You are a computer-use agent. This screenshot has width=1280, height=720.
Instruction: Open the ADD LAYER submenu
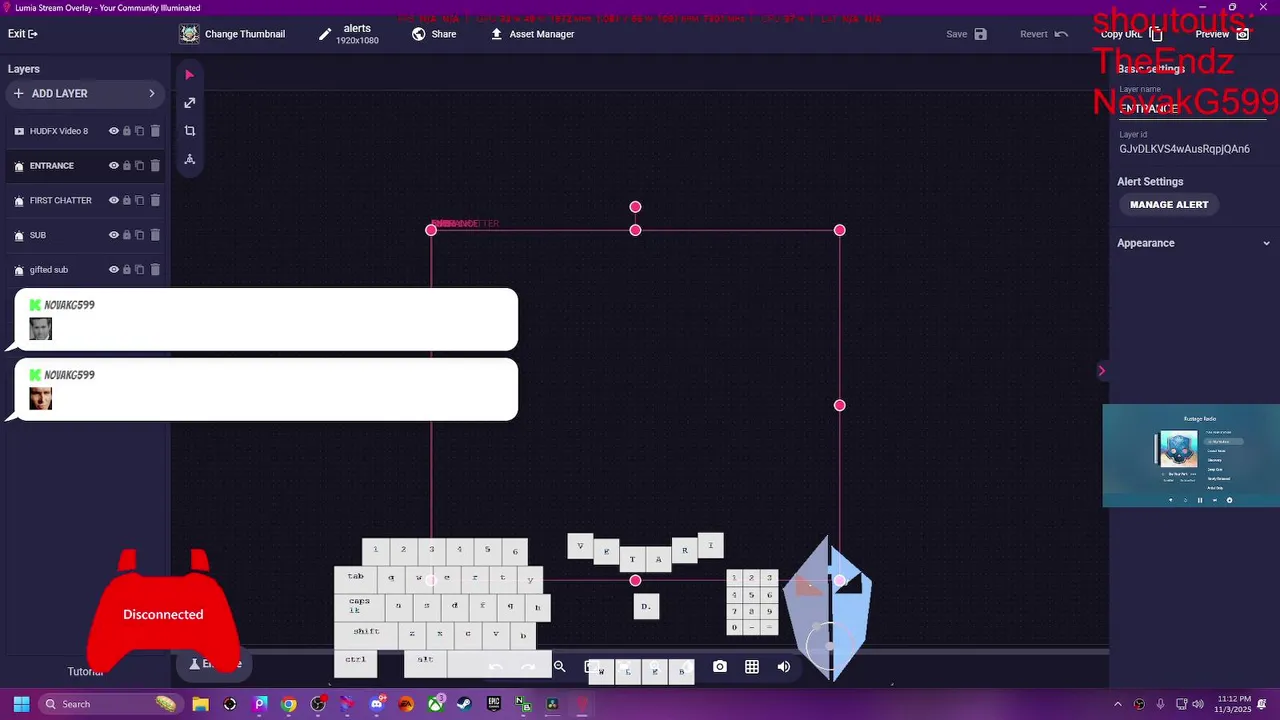(85, 93)
